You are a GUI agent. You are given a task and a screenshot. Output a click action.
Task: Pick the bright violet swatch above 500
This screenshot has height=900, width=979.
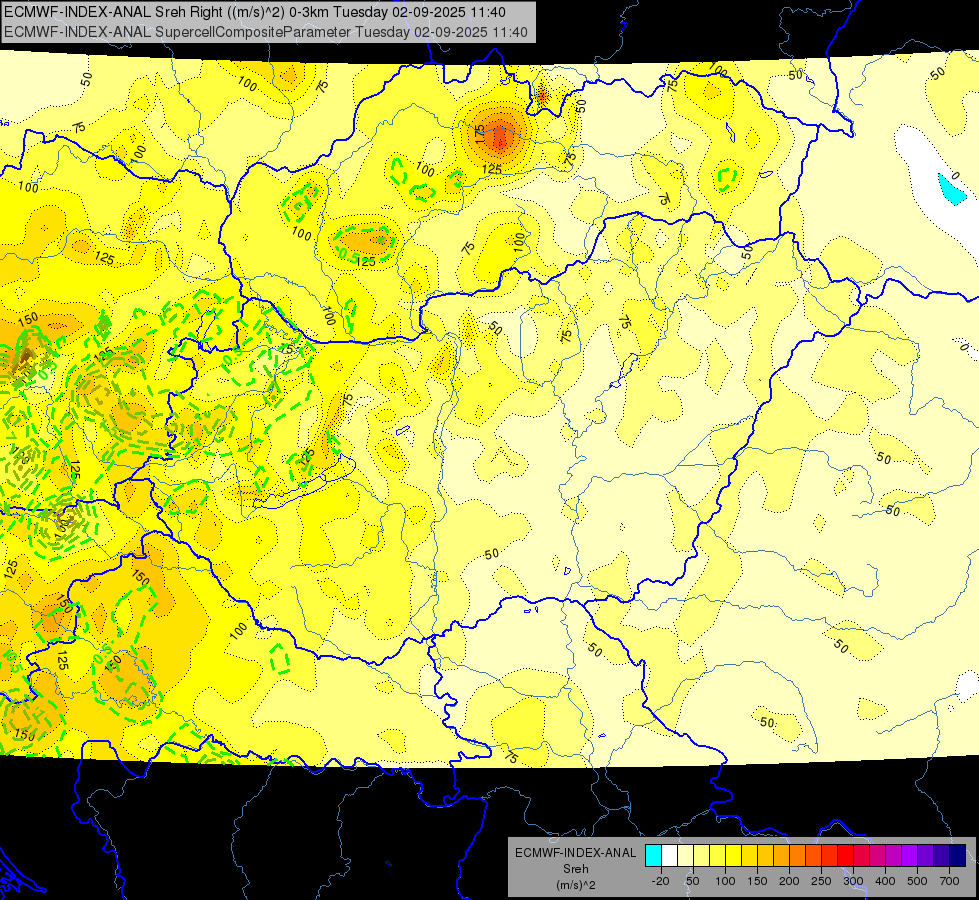click(909, 855)
